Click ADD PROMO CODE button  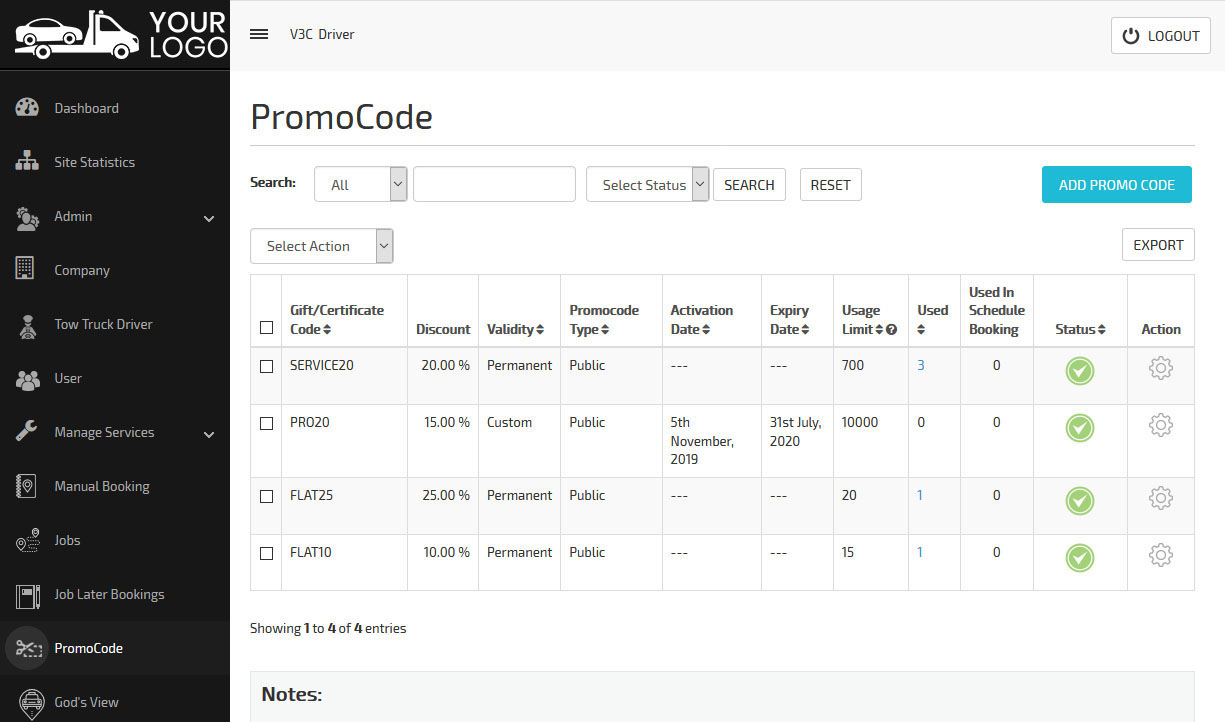coord(1116,184)
